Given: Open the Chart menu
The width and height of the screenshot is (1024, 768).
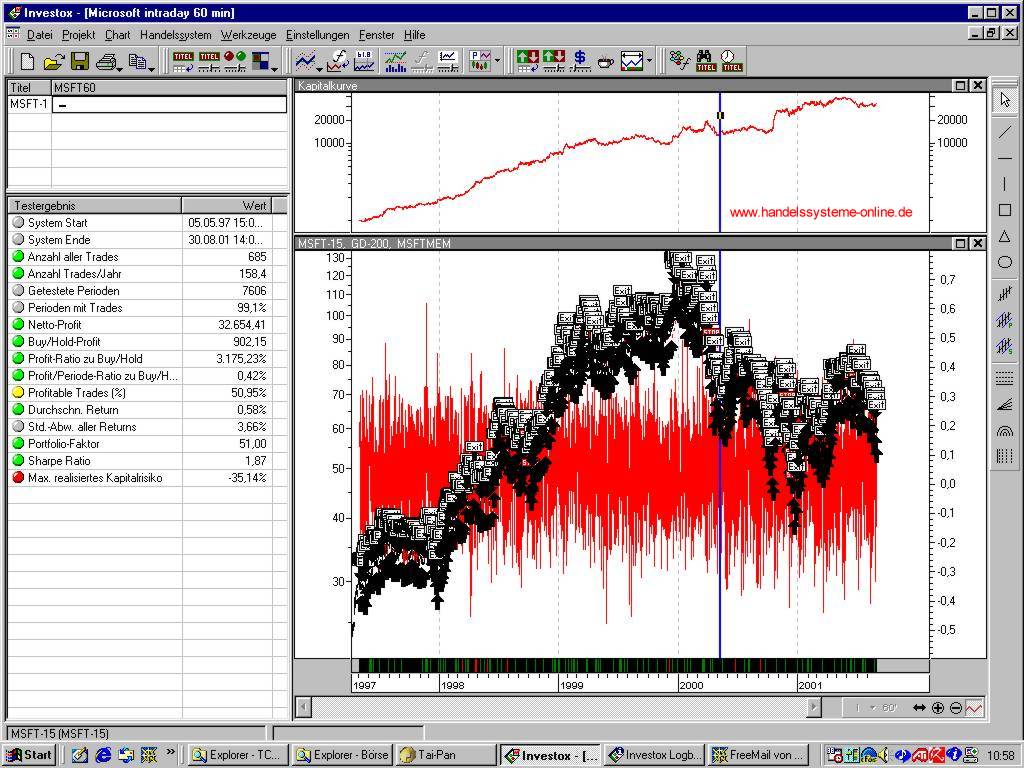Looking at the screenshot, I should (118, 35).
